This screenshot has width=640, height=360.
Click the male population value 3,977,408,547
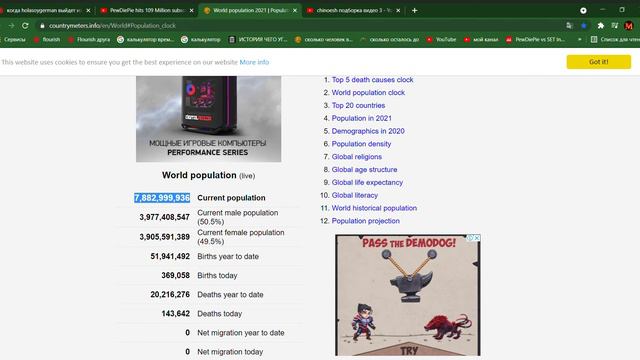(164, 217)
